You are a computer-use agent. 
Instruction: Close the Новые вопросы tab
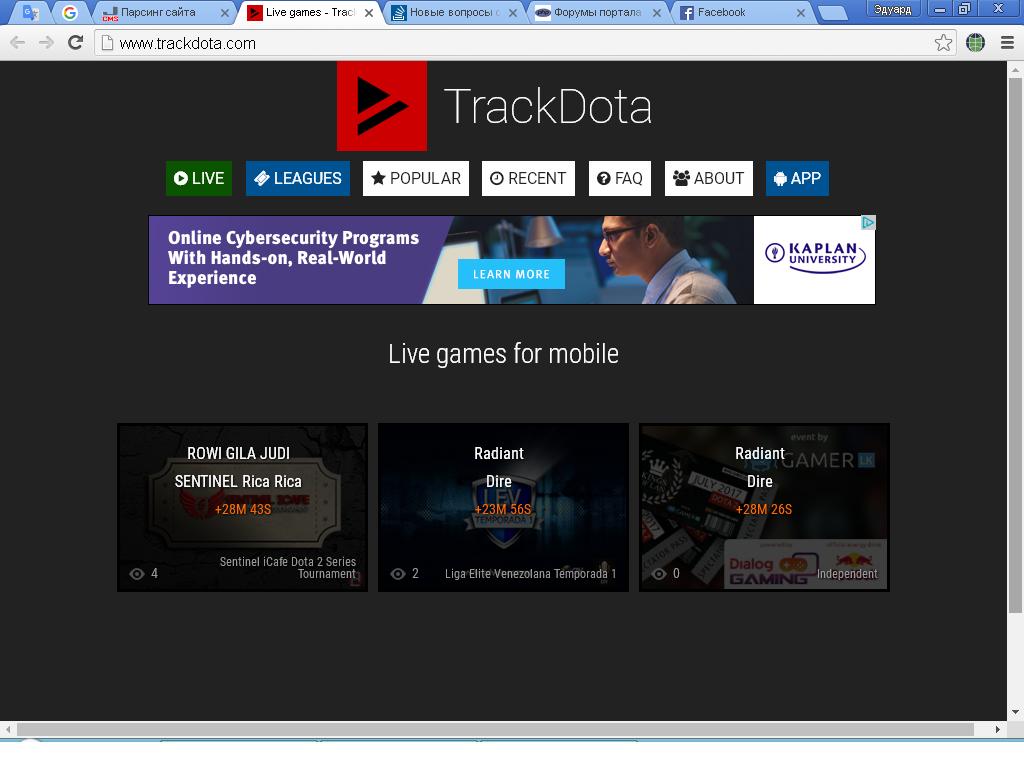tap(513, 12)
